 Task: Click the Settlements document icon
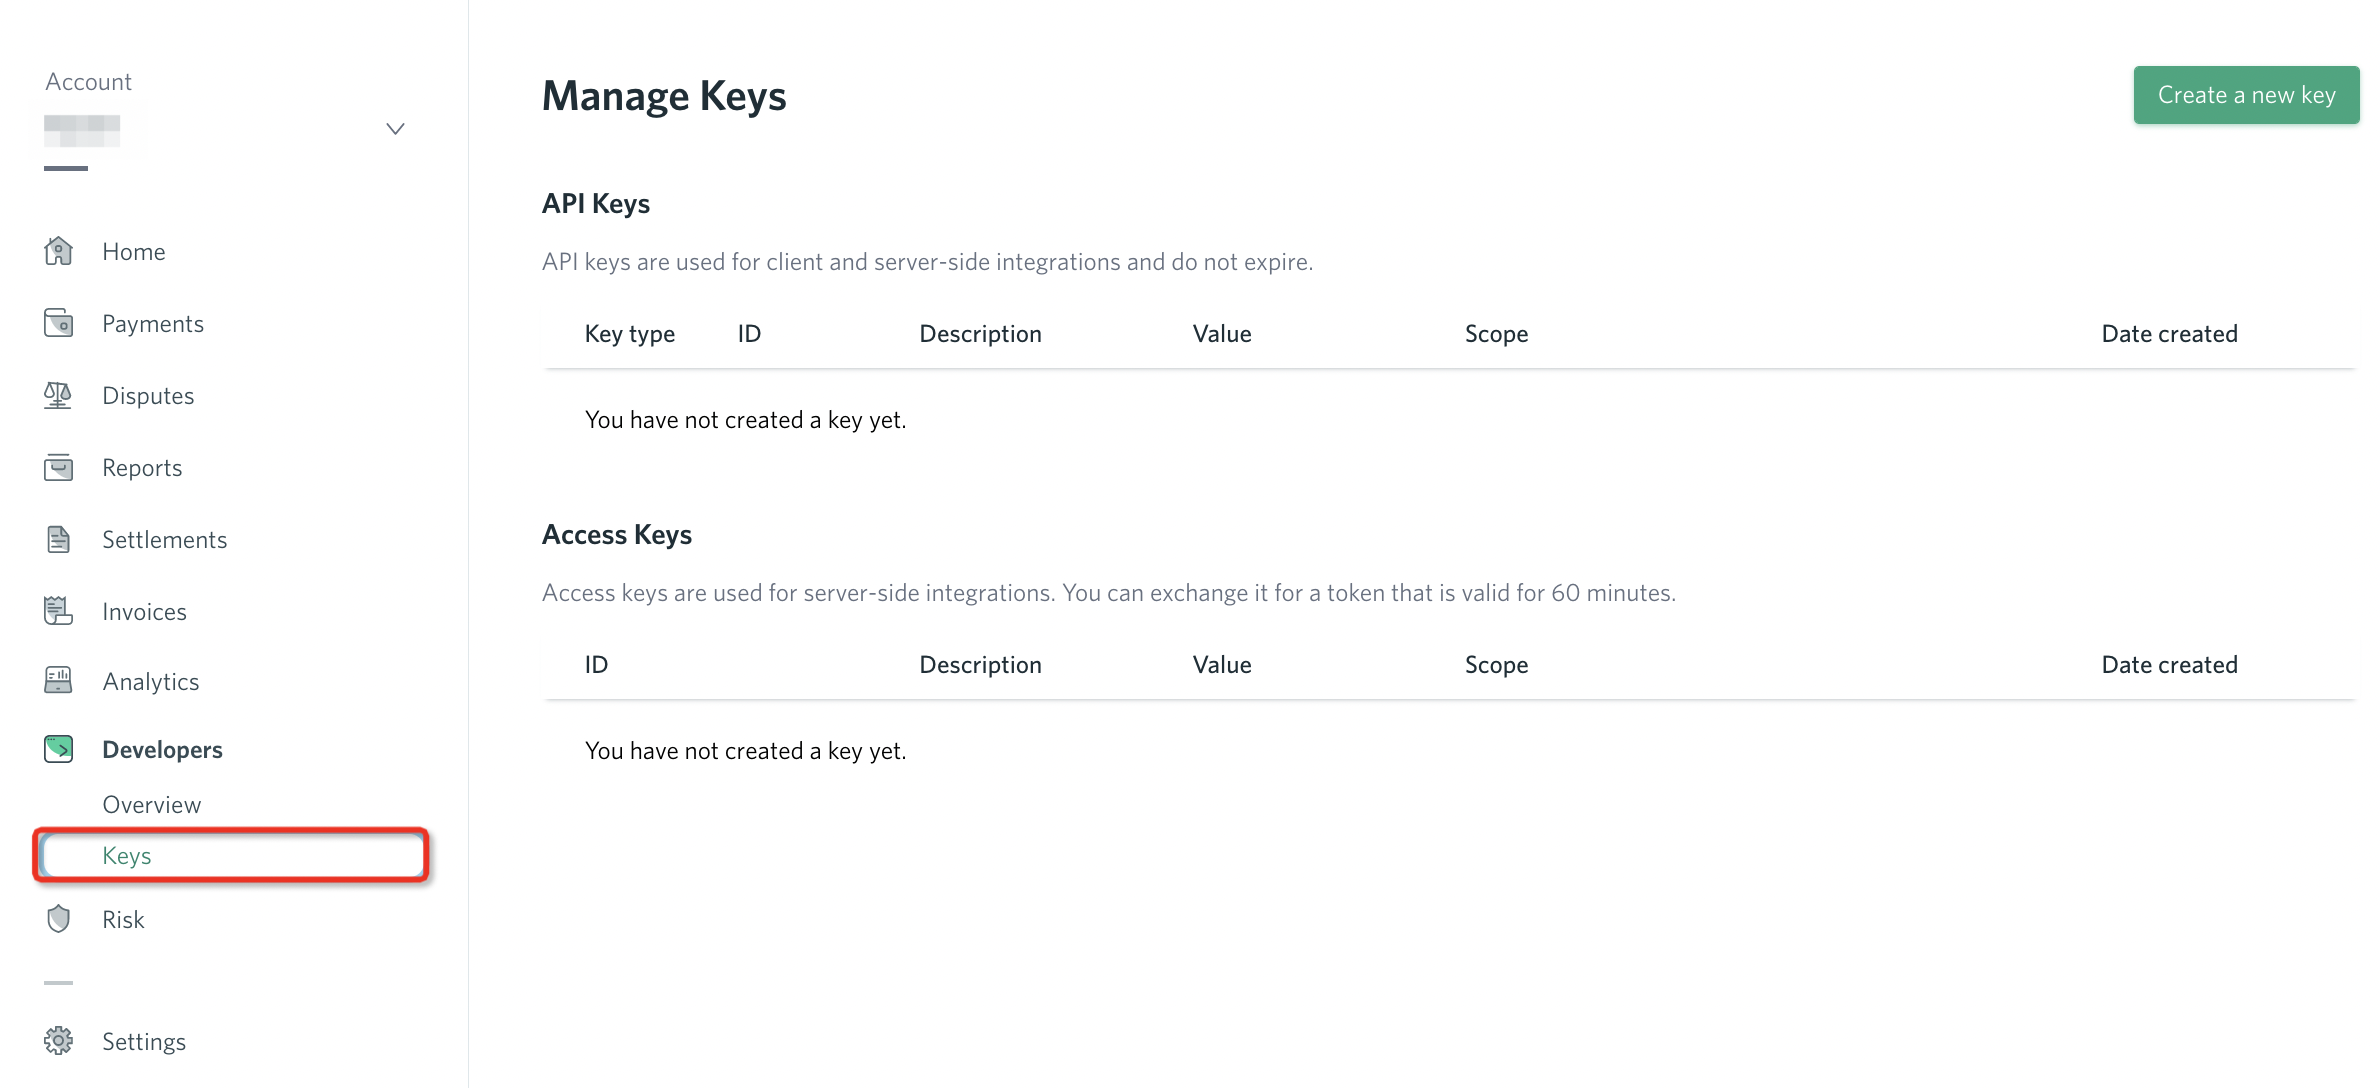(59, 539)
